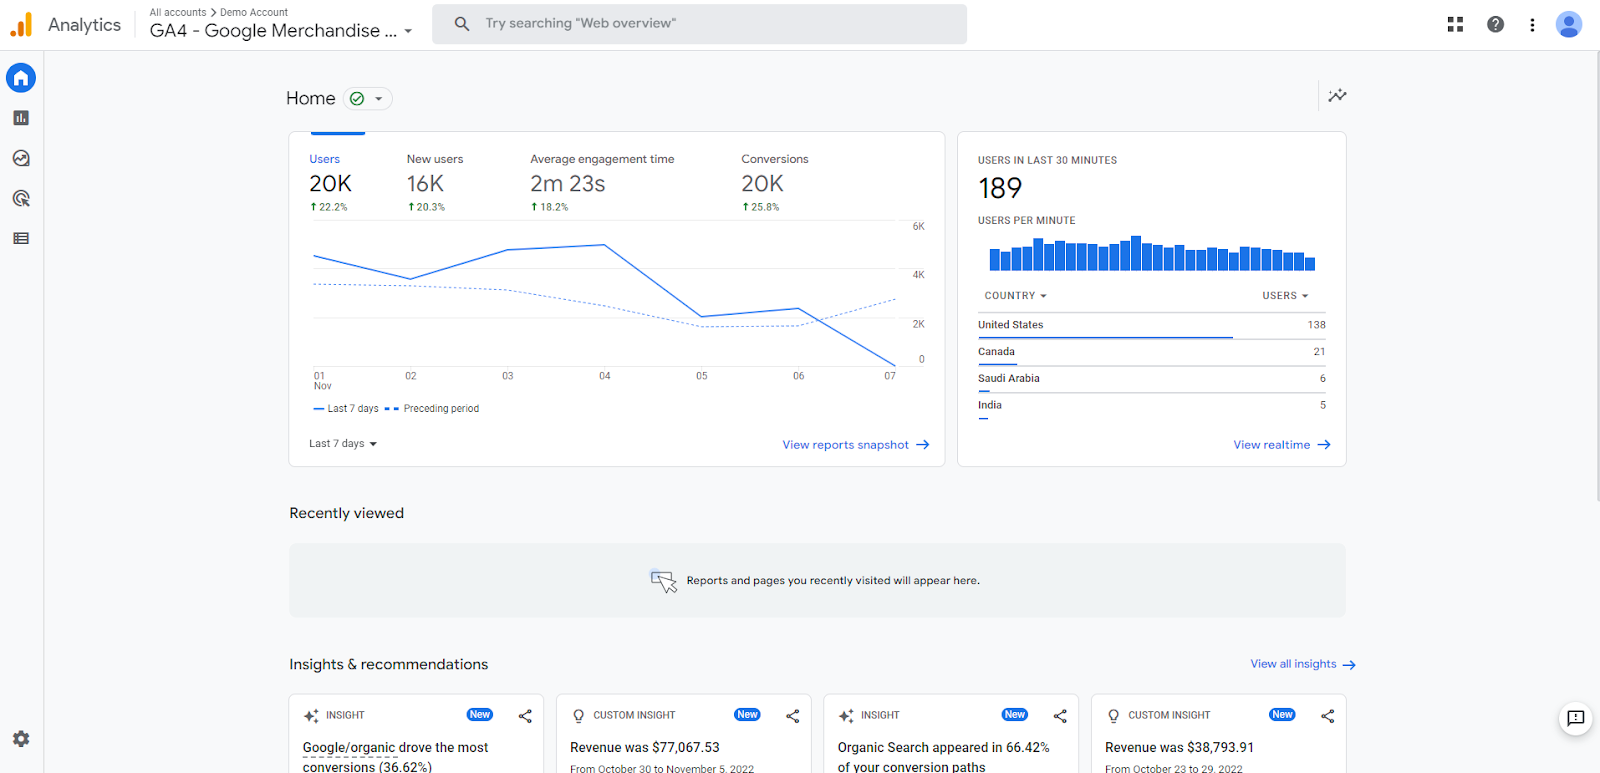Select the United States country row
Viewport: 1600px width, 773px height.
click(x=1152, y=326)
